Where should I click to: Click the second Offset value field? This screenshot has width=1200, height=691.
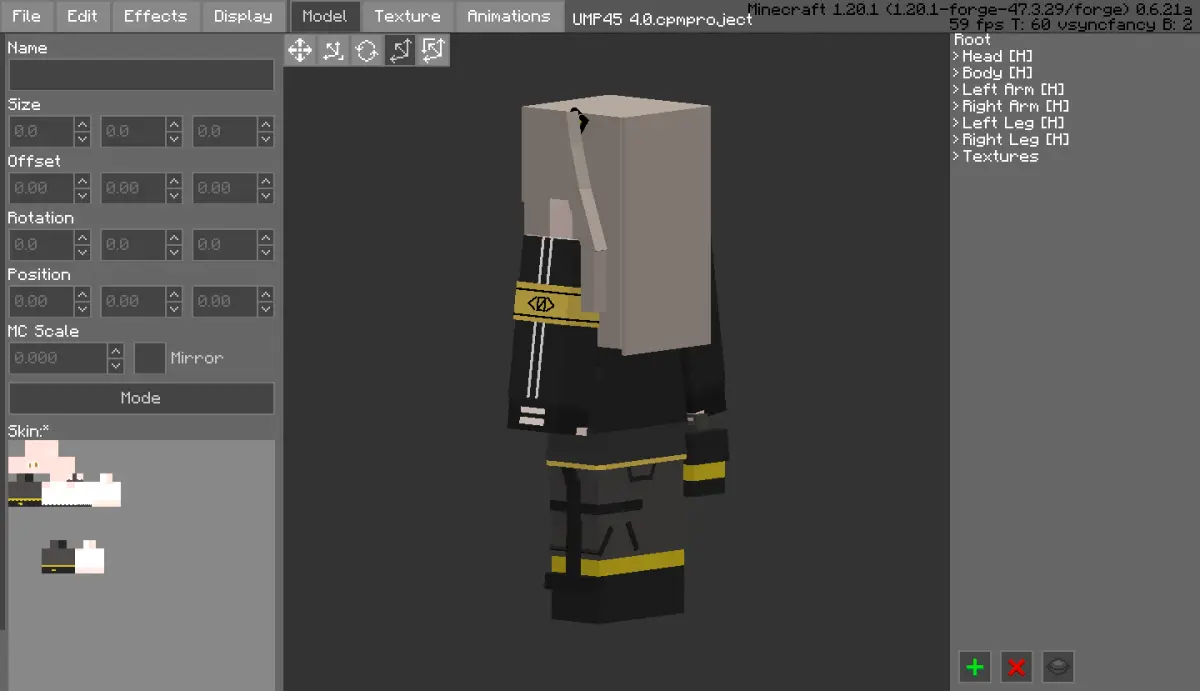(133, 188)
